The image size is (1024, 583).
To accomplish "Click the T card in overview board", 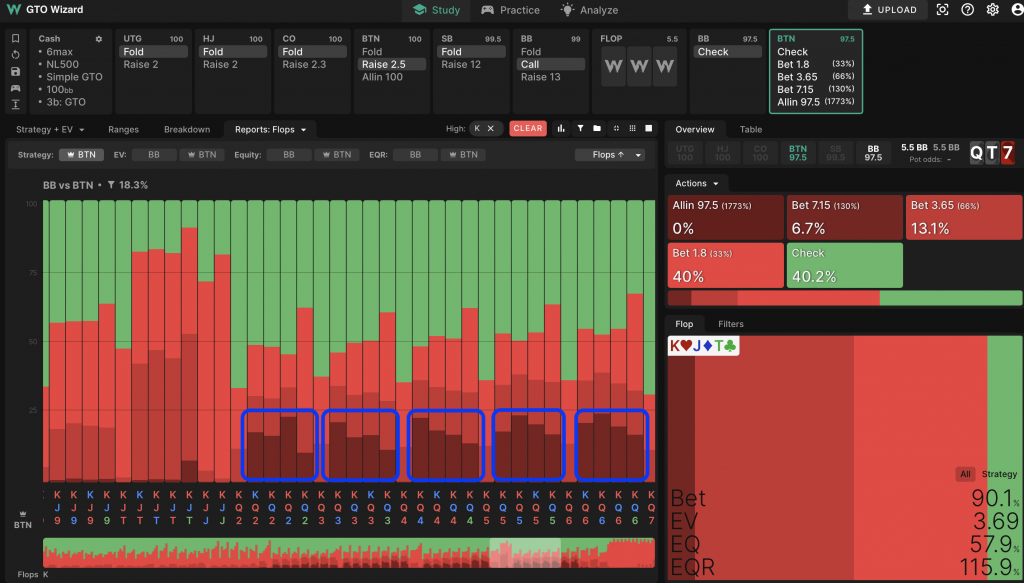I will (992, 153).
